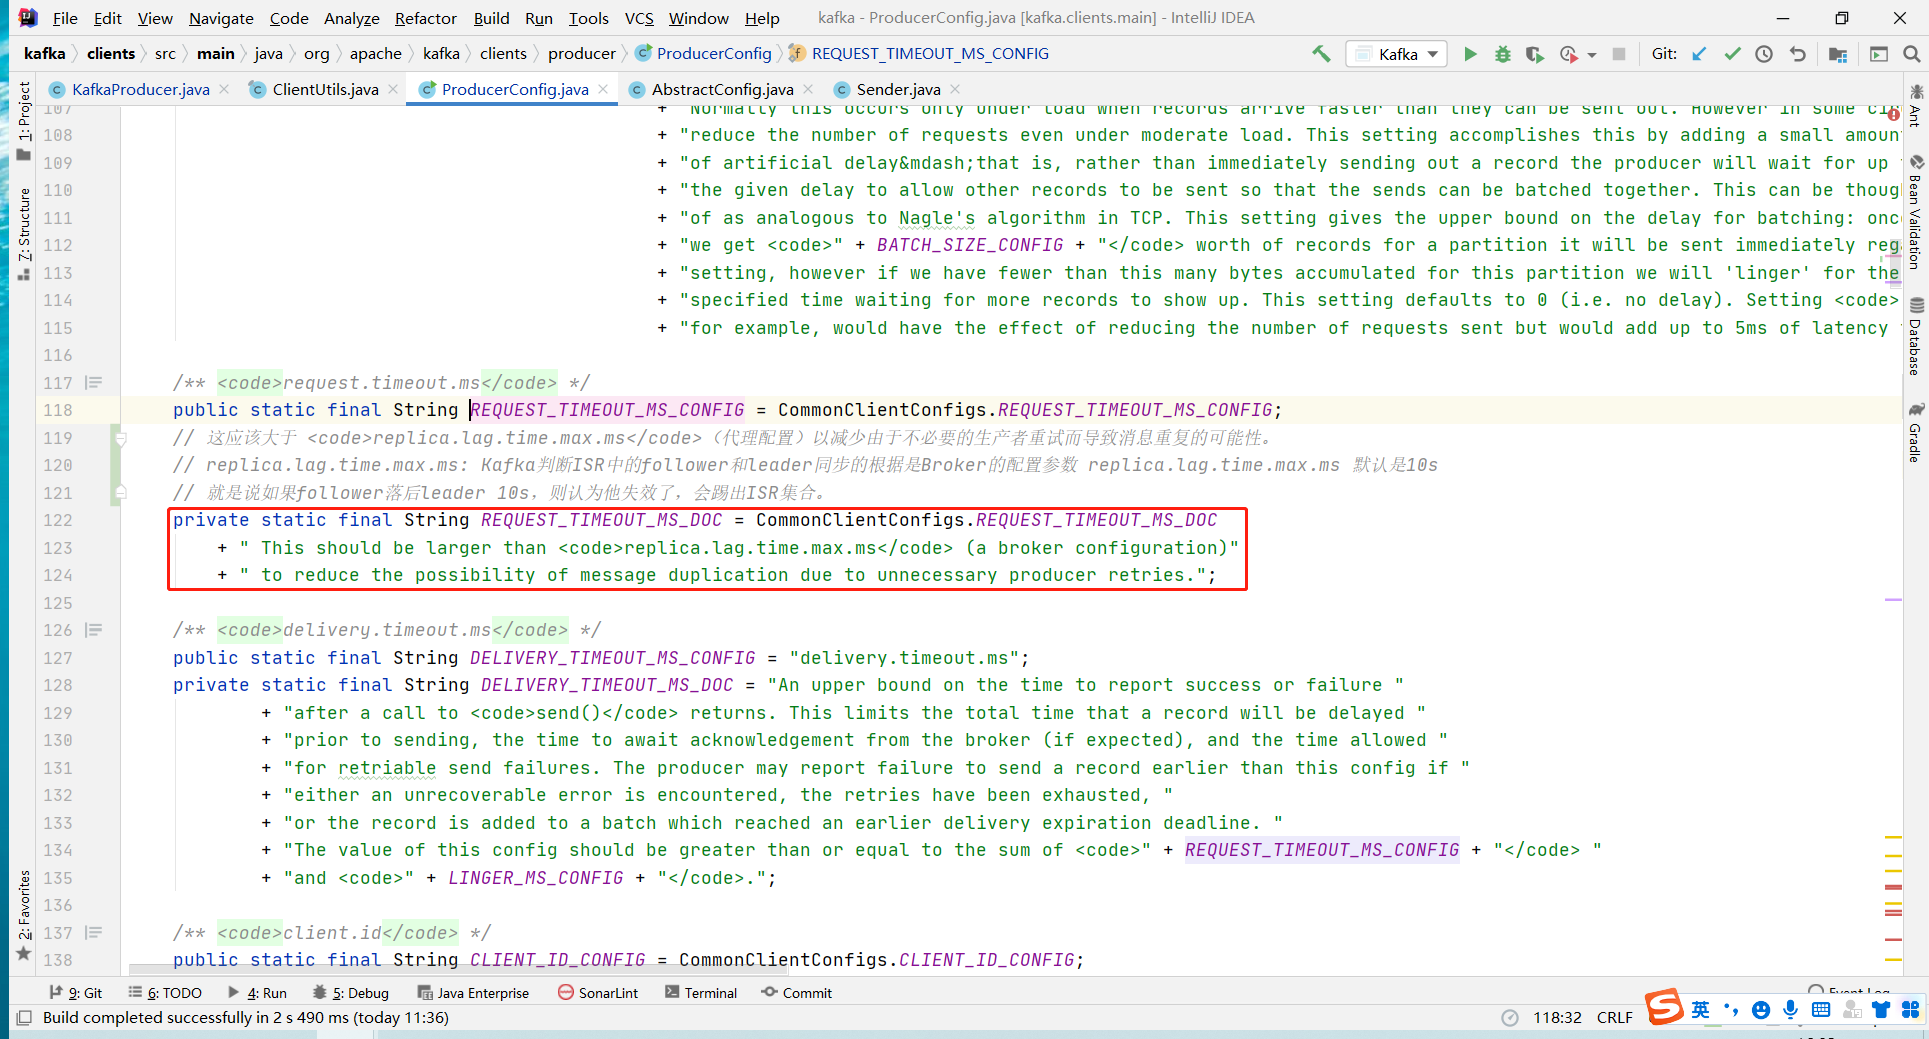This screenshot has height=1039, width=1929.
Task: Open the Bean Validation tool window
Action: 1915,211
